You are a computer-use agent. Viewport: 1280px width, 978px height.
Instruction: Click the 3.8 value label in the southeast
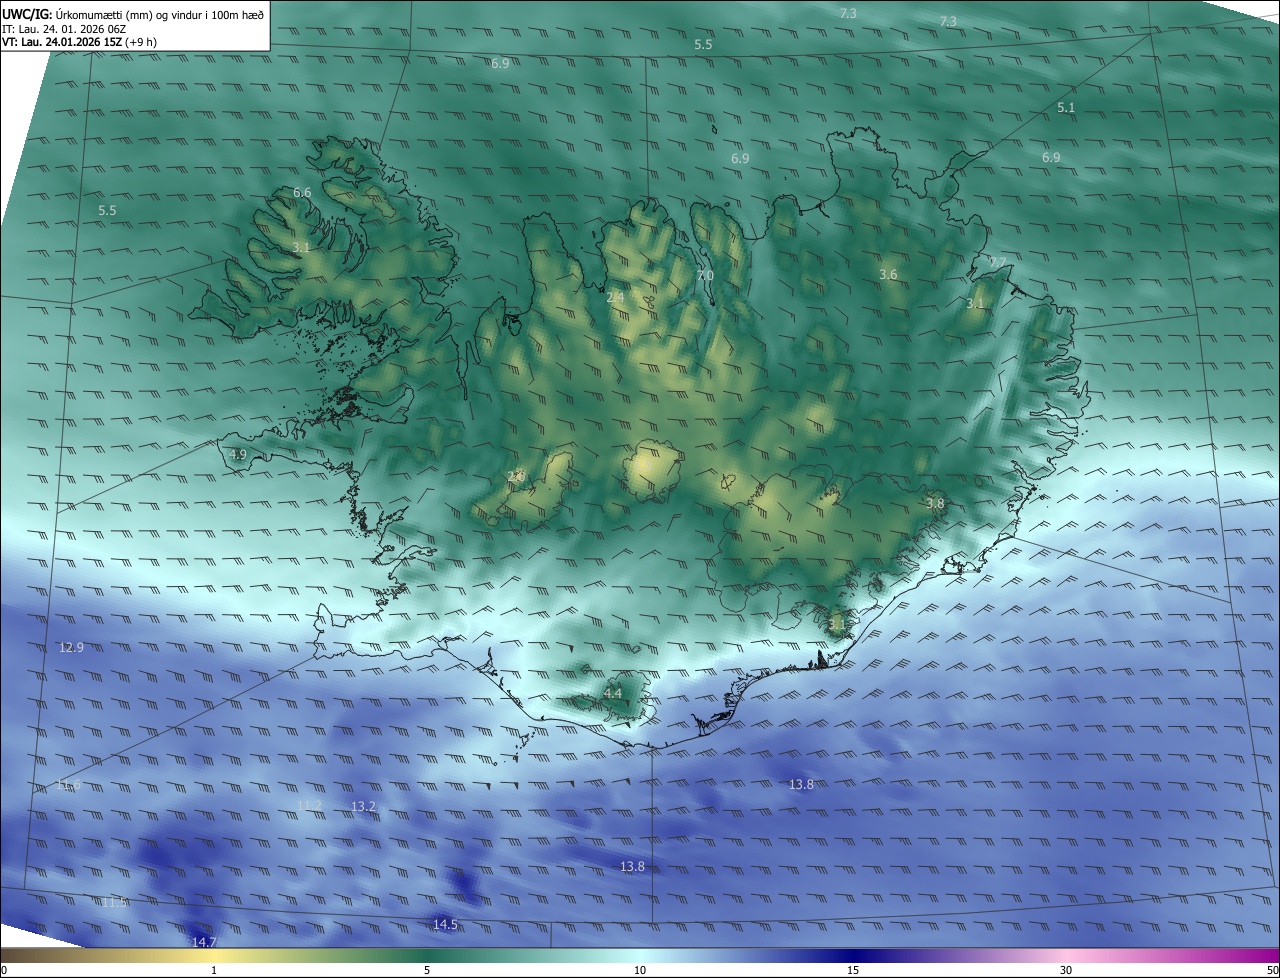(935, 503)
